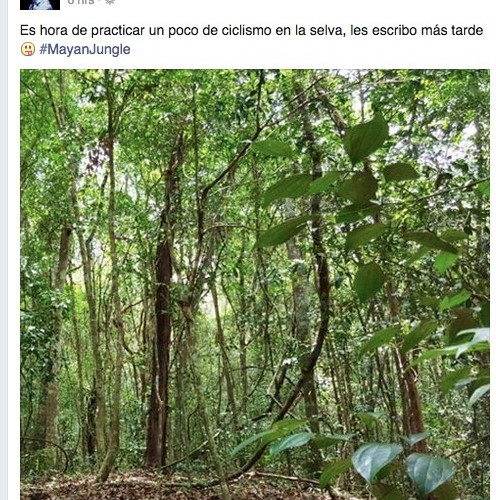This screenshot has width=496, height=500.
Task: Click the gray page margin beside post
Action: (3, 250)
